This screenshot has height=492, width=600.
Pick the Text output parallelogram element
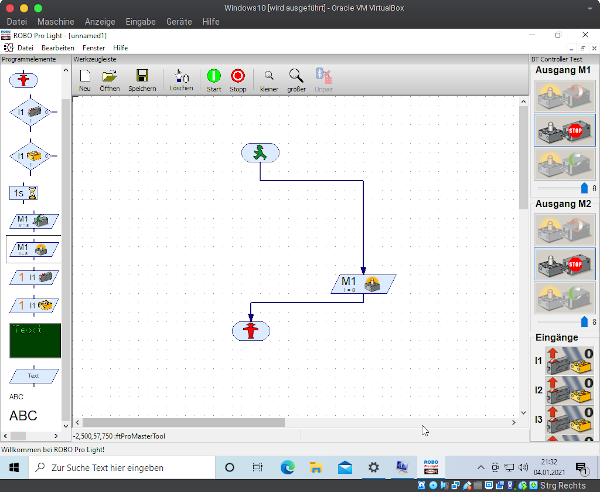pos(34,376)
